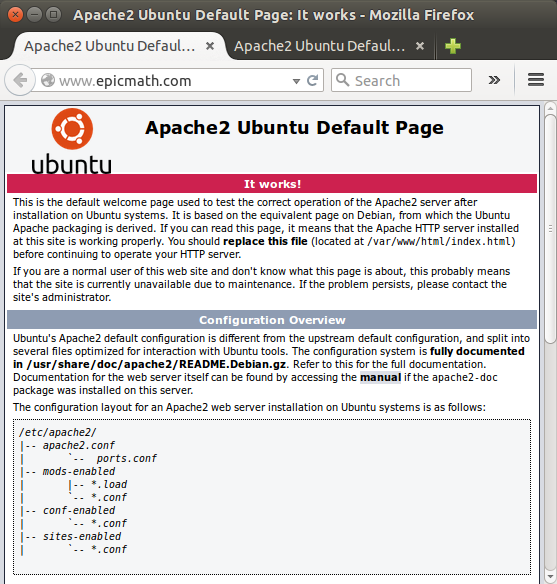Click the globe site identity icon

tap(48, 80)
